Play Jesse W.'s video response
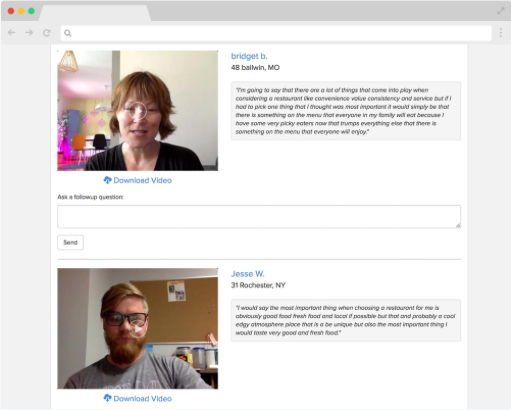 138,329
